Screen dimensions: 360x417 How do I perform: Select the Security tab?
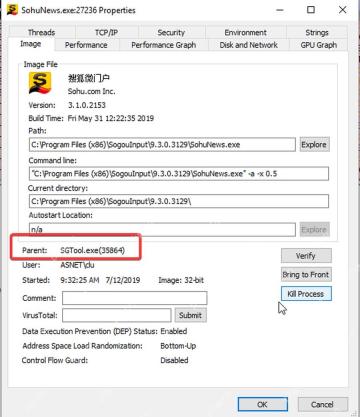tap(171, 32)
